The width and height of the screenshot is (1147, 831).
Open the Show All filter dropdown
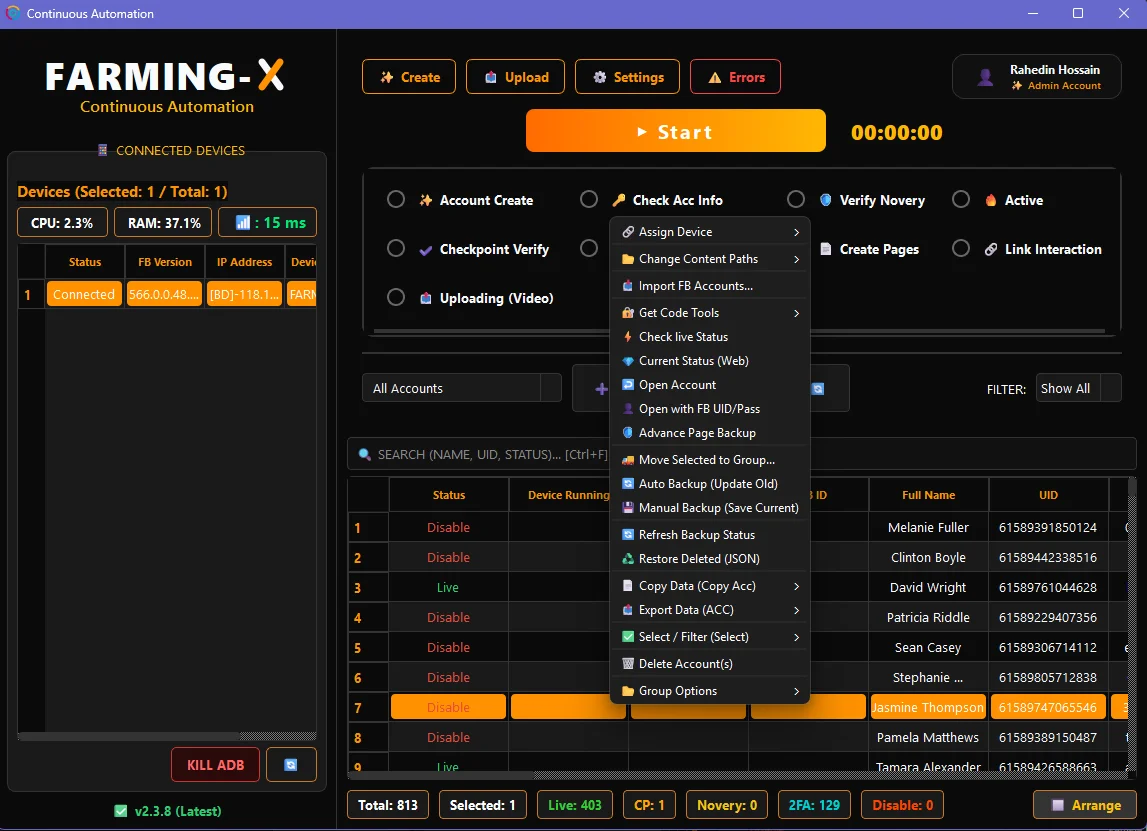tap(1078, 388)
